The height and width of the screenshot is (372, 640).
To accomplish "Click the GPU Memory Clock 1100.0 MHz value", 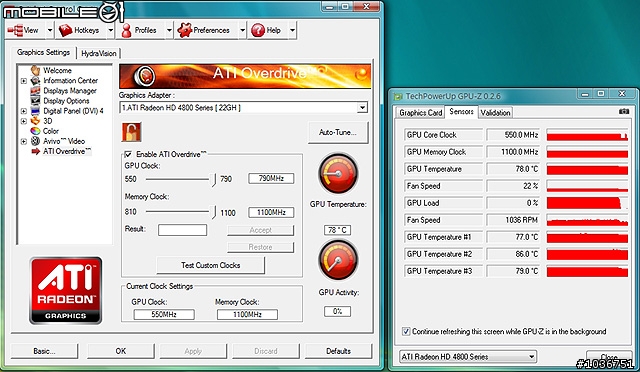I will pos(513,152).
